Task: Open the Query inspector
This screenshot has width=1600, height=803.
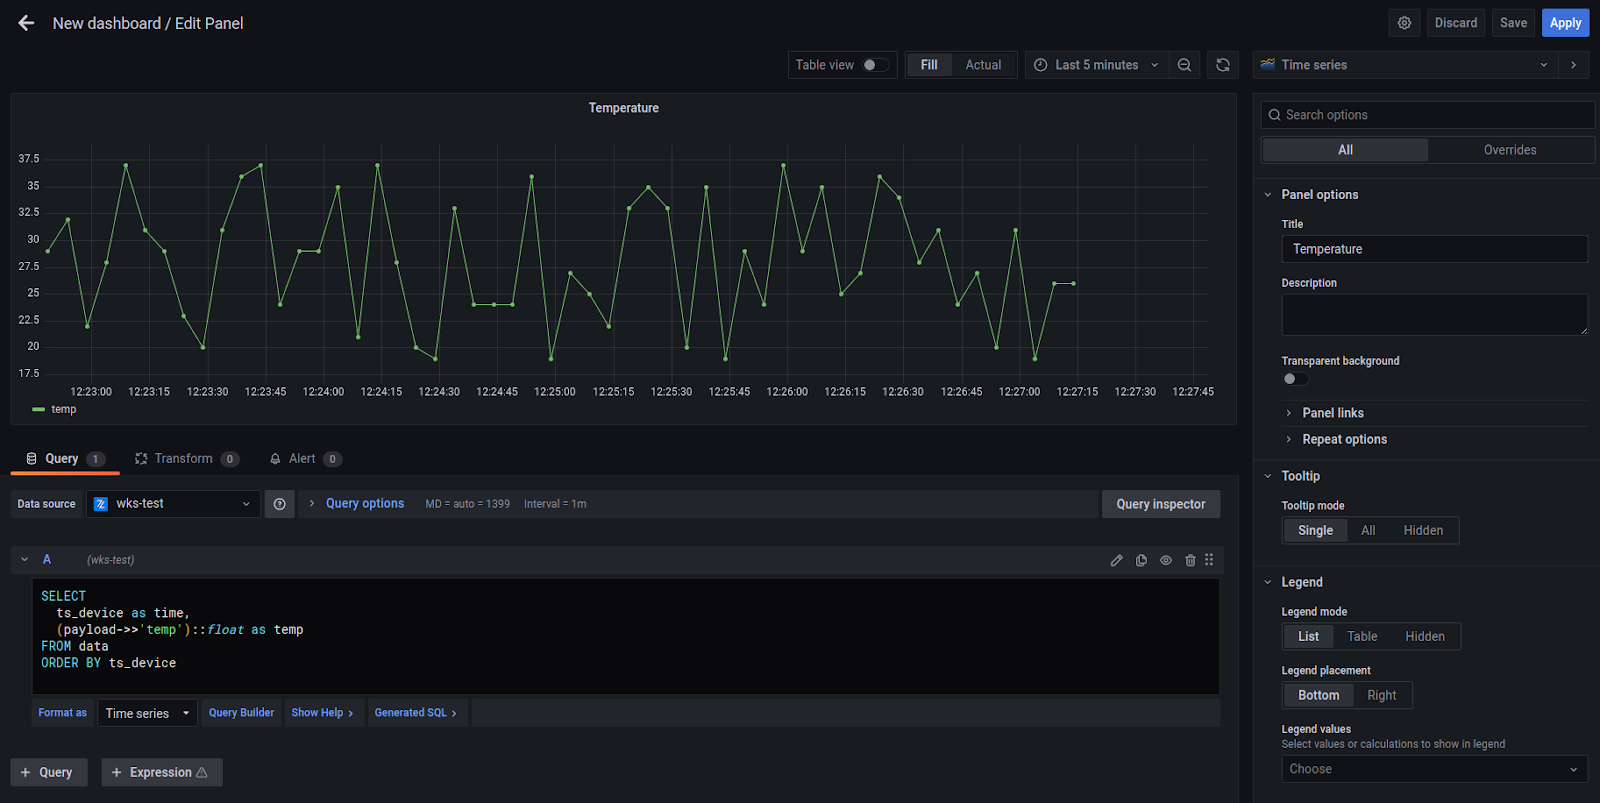Action: [1161, 504]
